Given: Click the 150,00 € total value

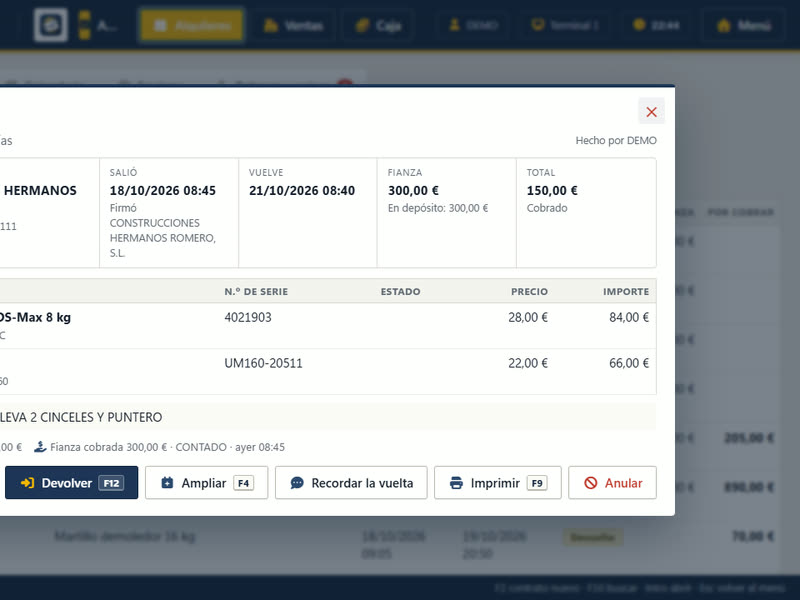Looking at the screenshot, I should [x=552, y=191].
